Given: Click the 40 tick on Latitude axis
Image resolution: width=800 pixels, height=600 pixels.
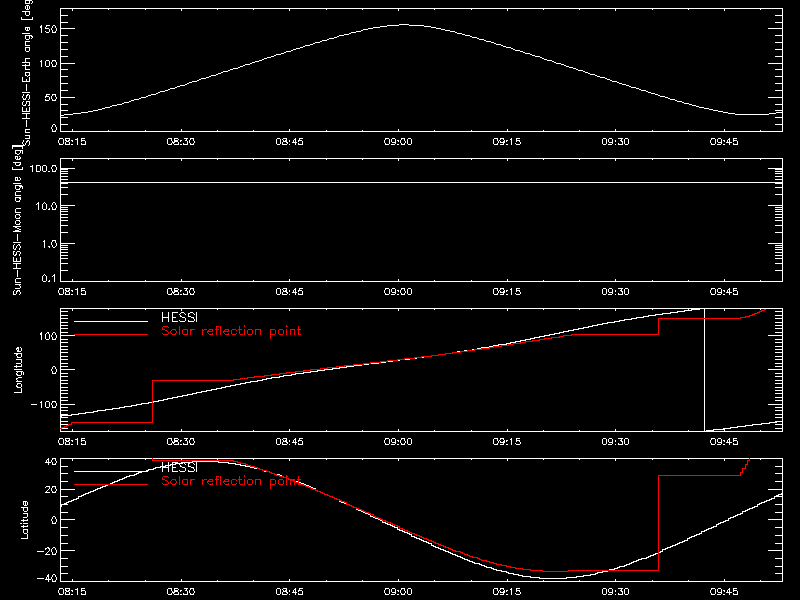Looking at the screenshot, I should point(51,462).
